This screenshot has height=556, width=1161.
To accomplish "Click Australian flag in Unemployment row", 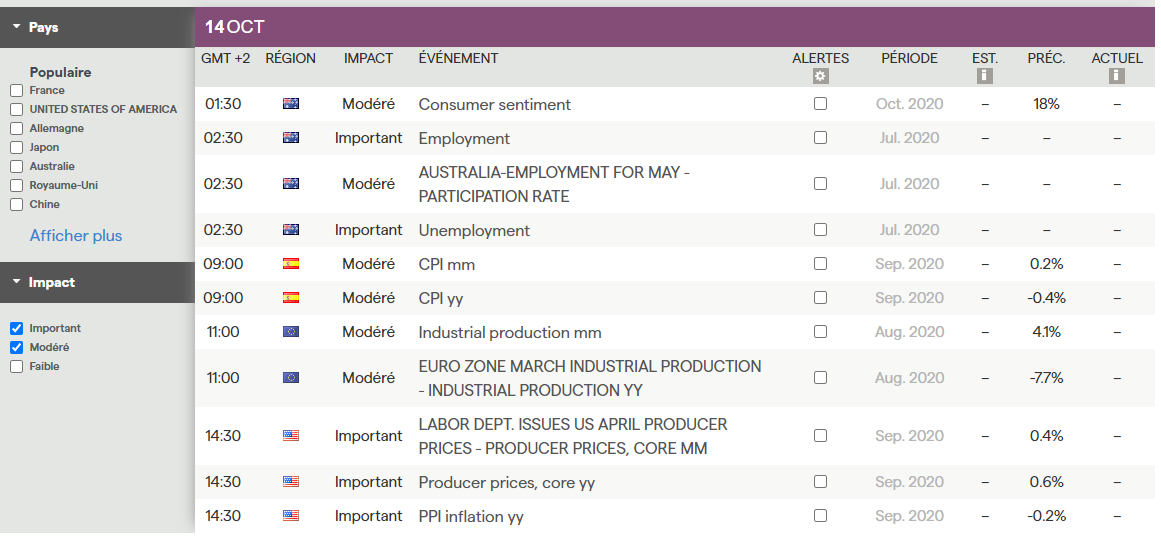I will tap(291, 230).
